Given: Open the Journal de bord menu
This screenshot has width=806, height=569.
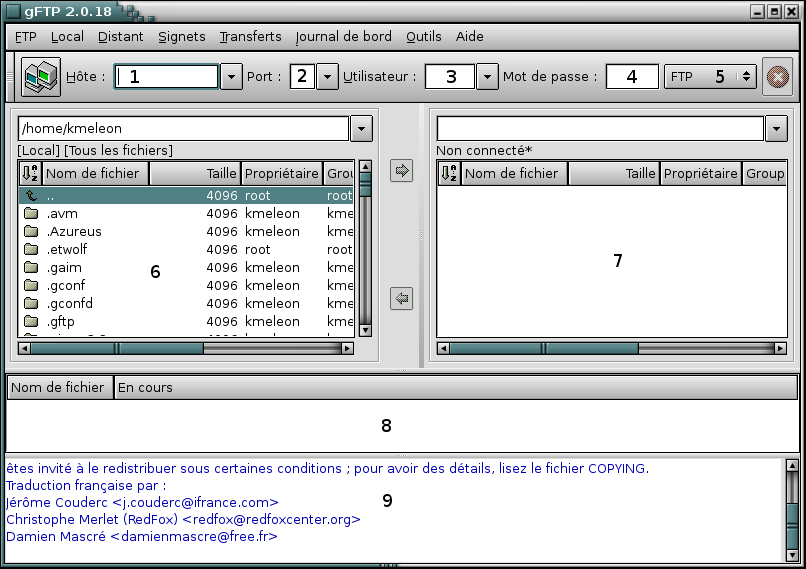Looking at the screenshot, I should [343, 36].
